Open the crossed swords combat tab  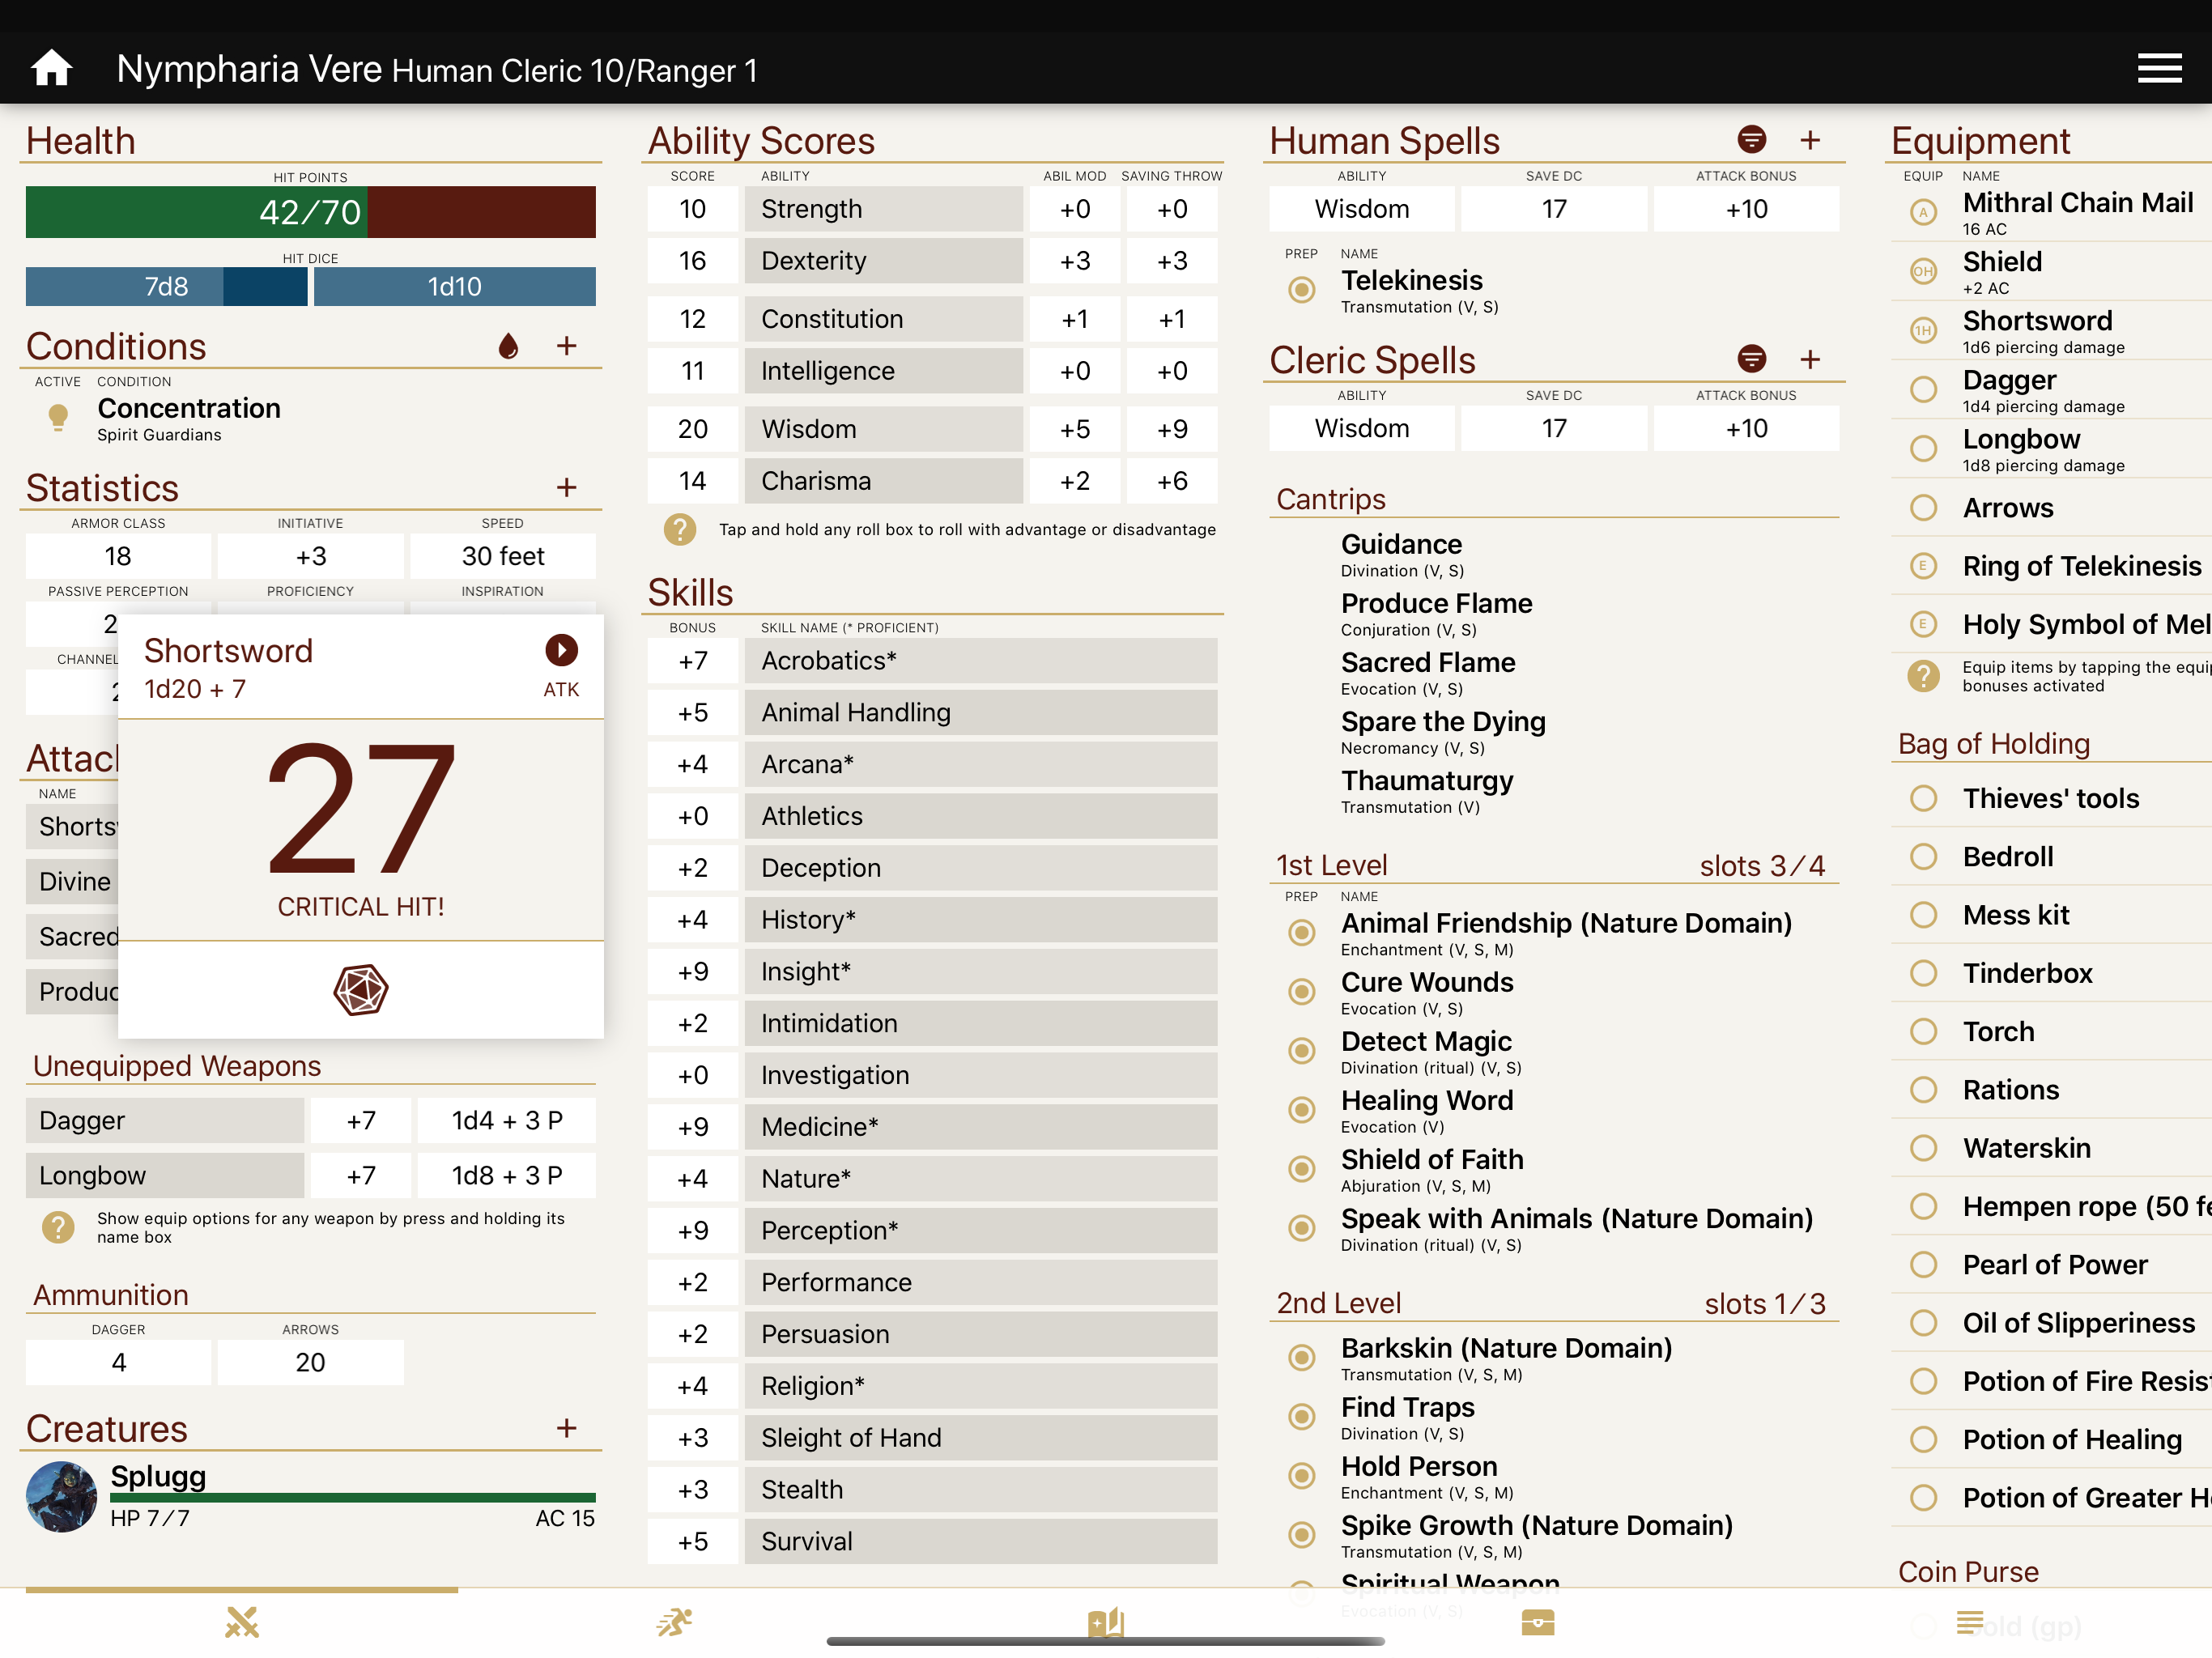pos(242,1622)
